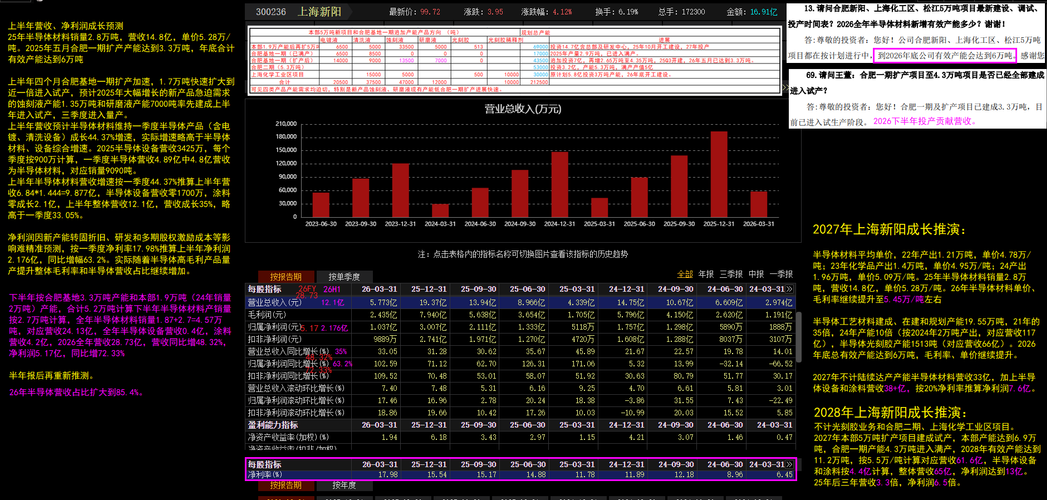This screenshot has width=1047, height=500.
Task: Click the 最新价 value 99.72
Action: [x=431, y=12]
